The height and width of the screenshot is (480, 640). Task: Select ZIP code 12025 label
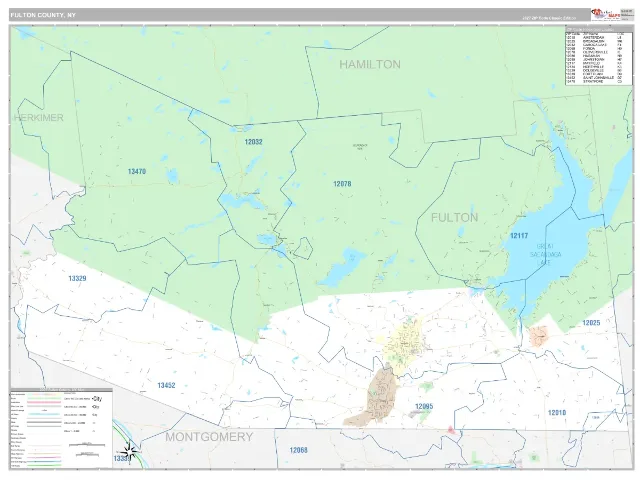[x=591, y=322]
